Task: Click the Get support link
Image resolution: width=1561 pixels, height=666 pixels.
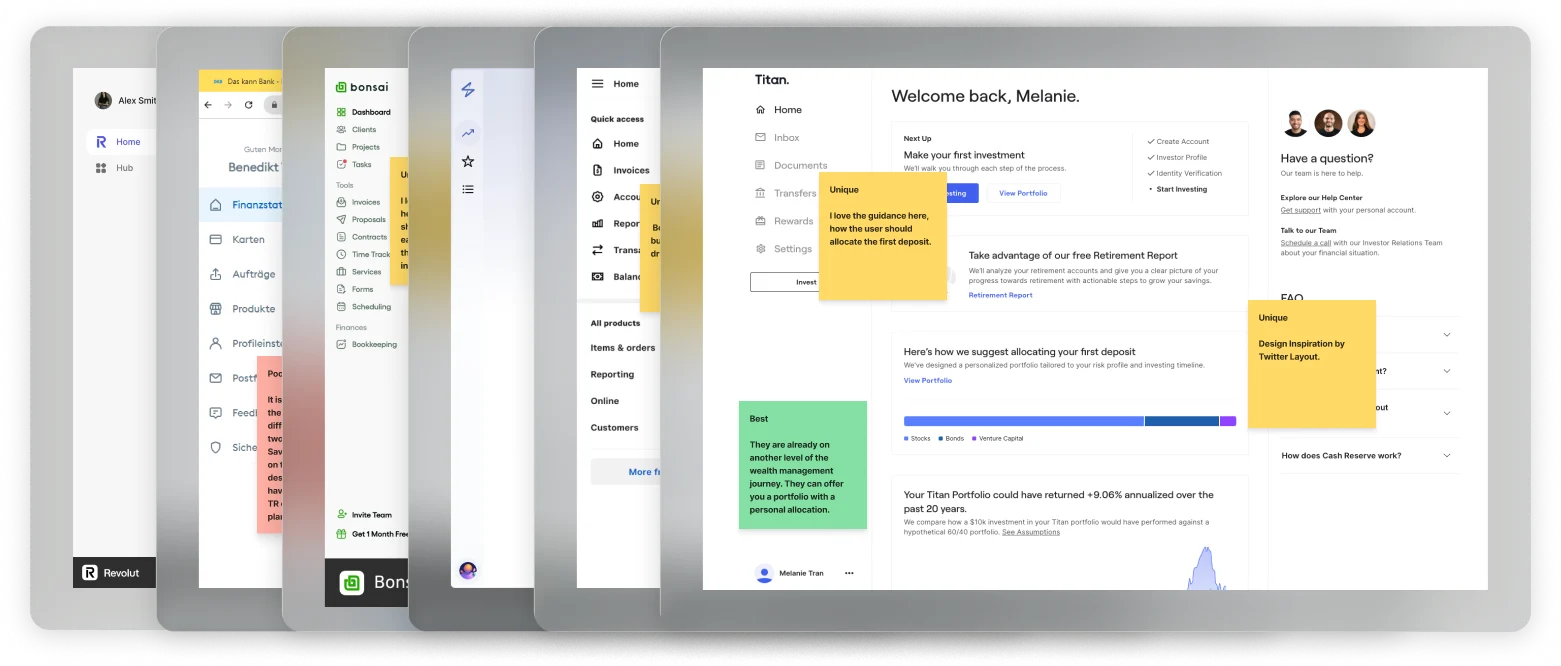Action: pyautogui.click(x=1301, y=210)
